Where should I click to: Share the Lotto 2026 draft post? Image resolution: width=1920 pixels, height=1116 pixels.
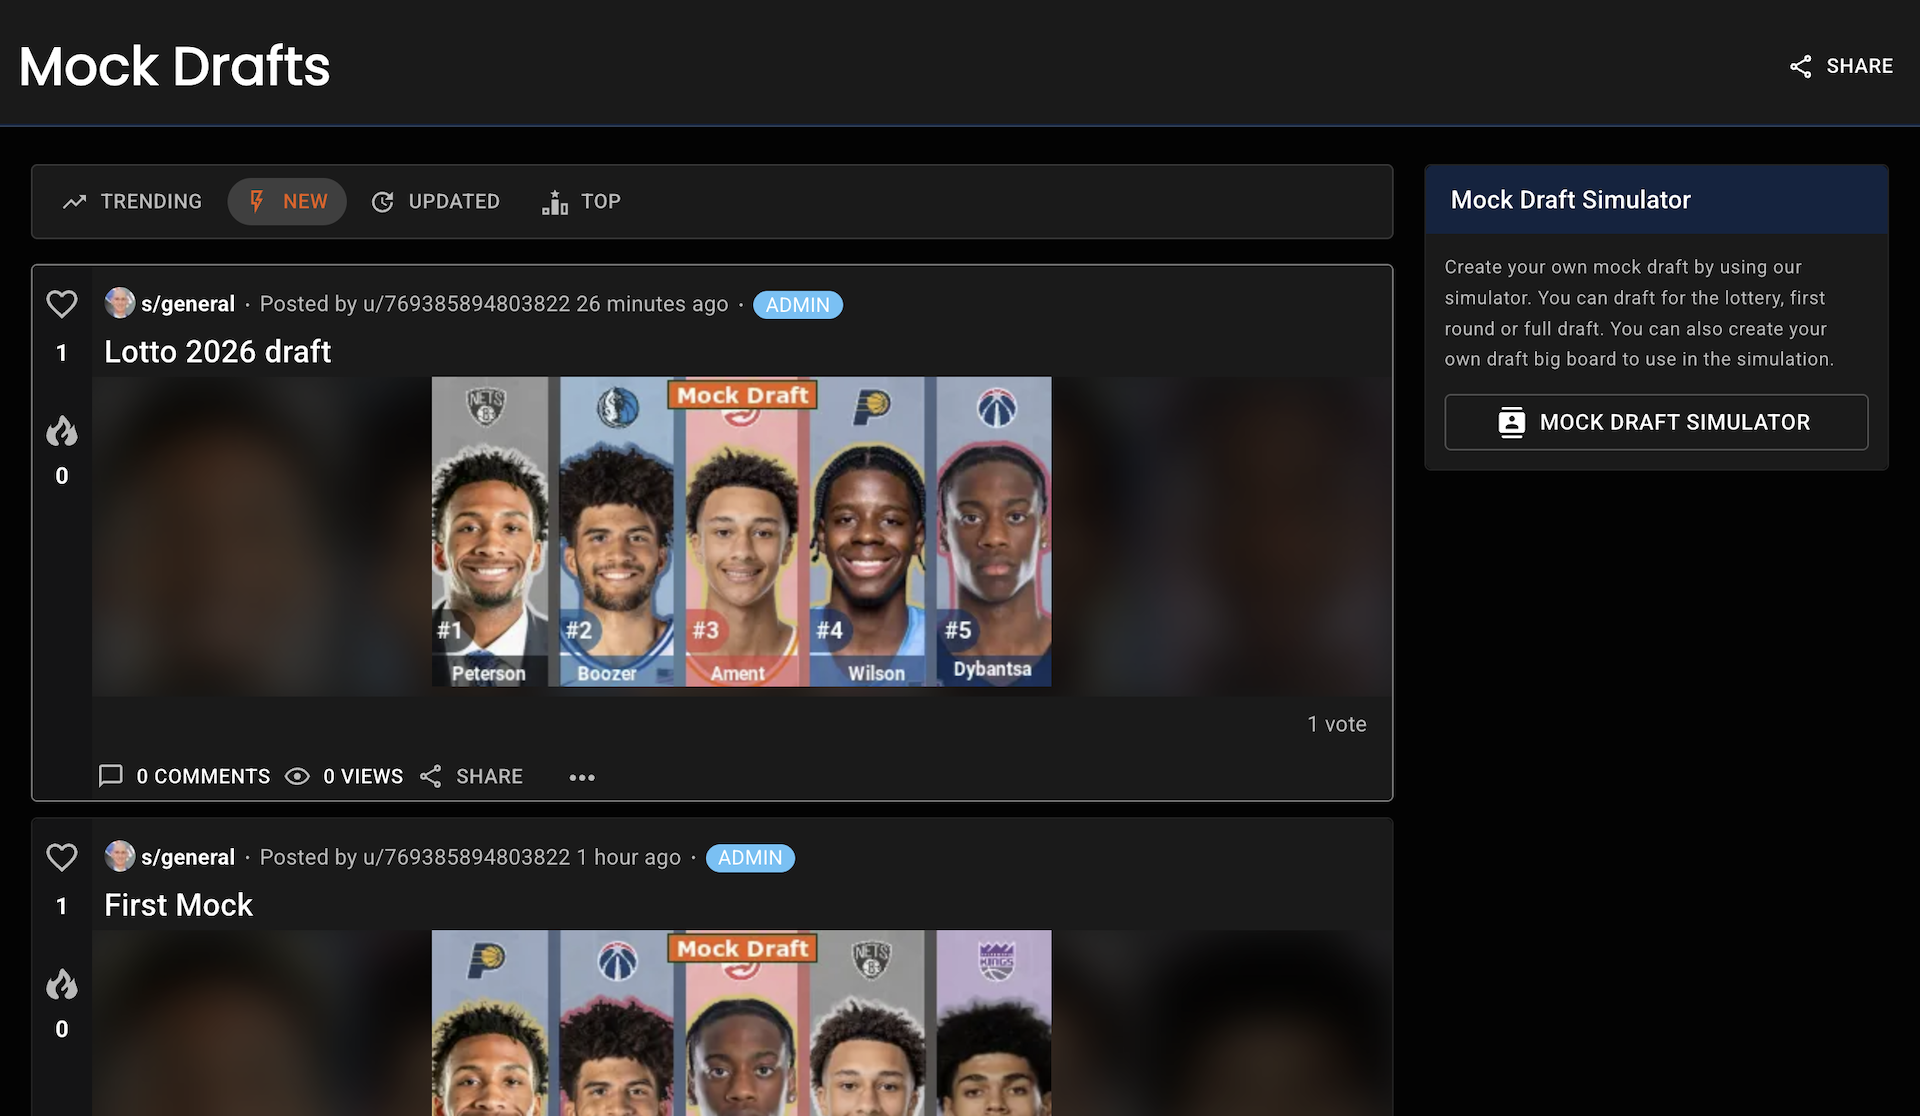pos(472,776)
